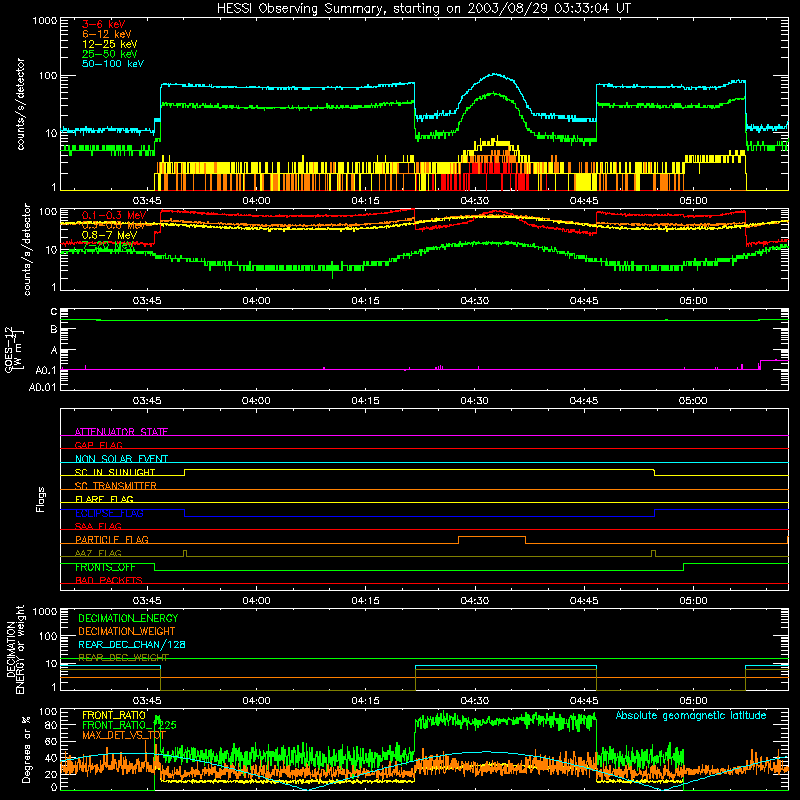Viewport: 800px width, 800px height.
Task: Select the red 3-6 keV legend label
Action: coord(103,24)
